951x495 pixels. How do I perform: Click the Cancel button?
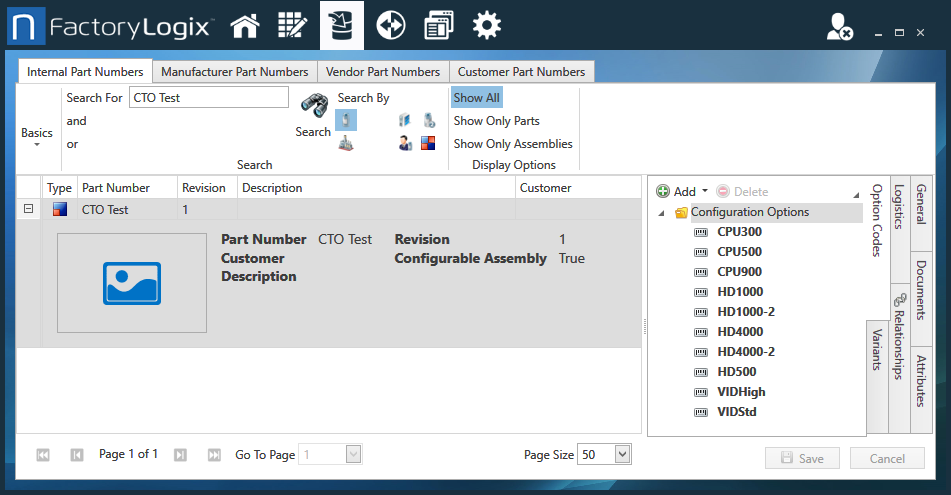point(887,458)
